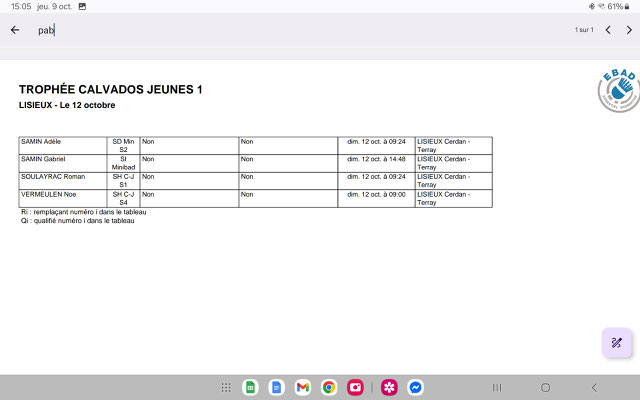Launch Chrome from the taskbar
Viewport: 640px width, 400px height.
329,387
